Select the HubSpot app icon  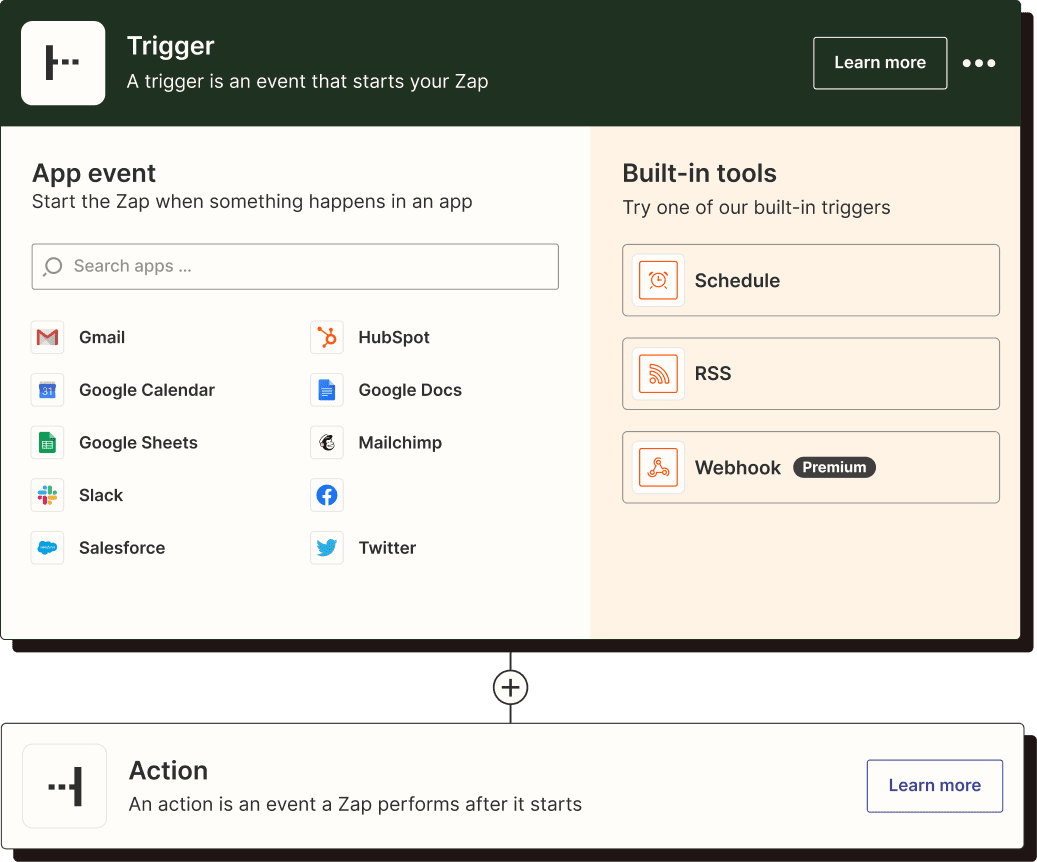click(326, 337)
